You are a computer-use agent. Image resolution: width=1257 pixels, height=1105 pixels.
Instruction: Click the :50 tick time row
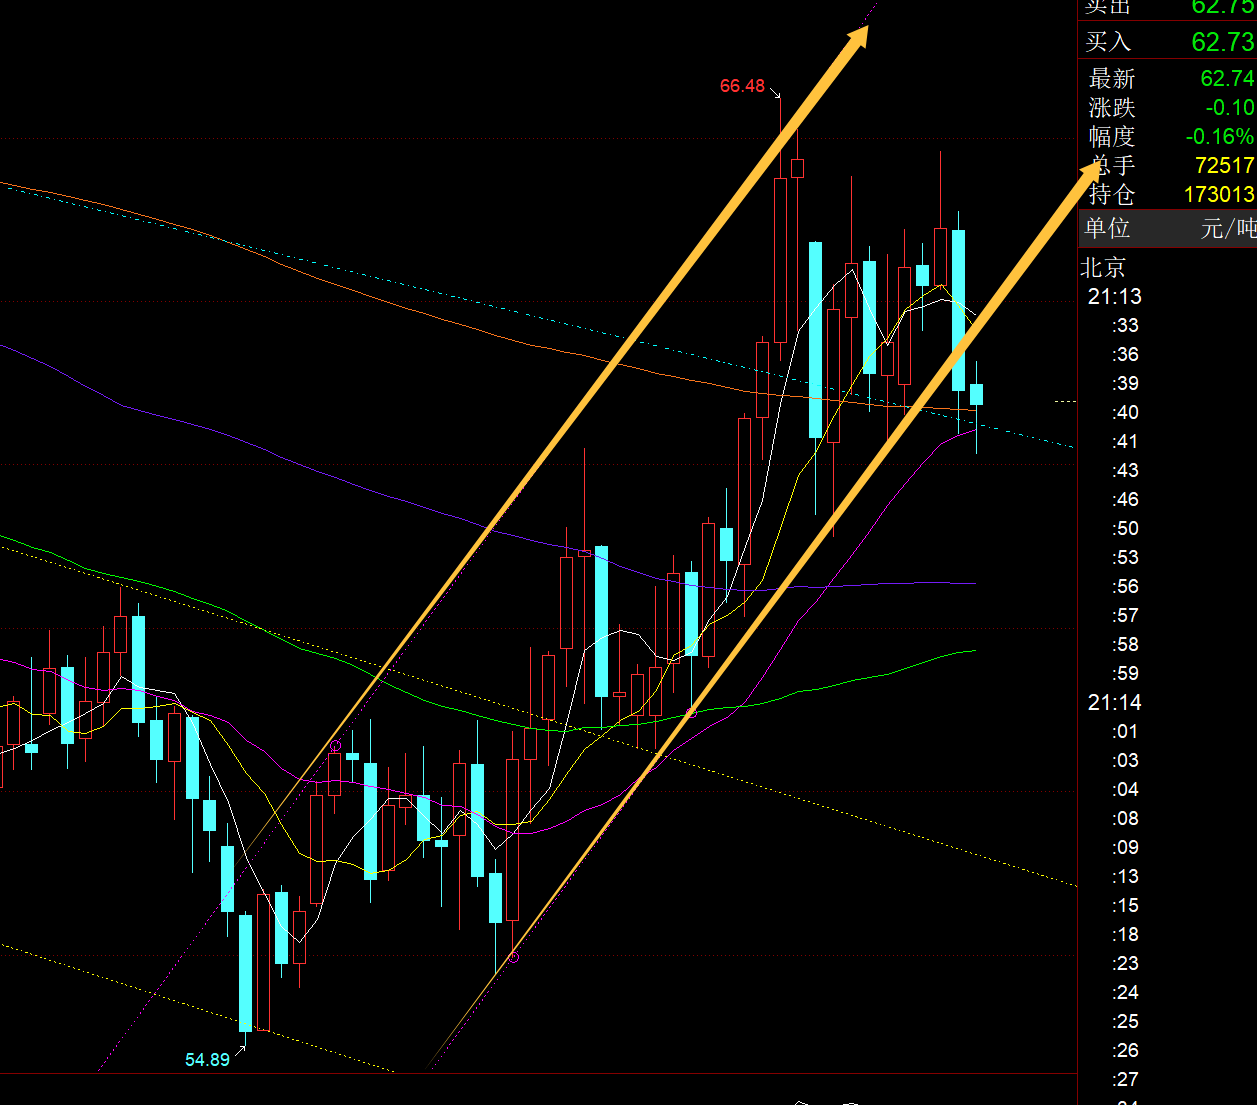[x=1125, y=528]
